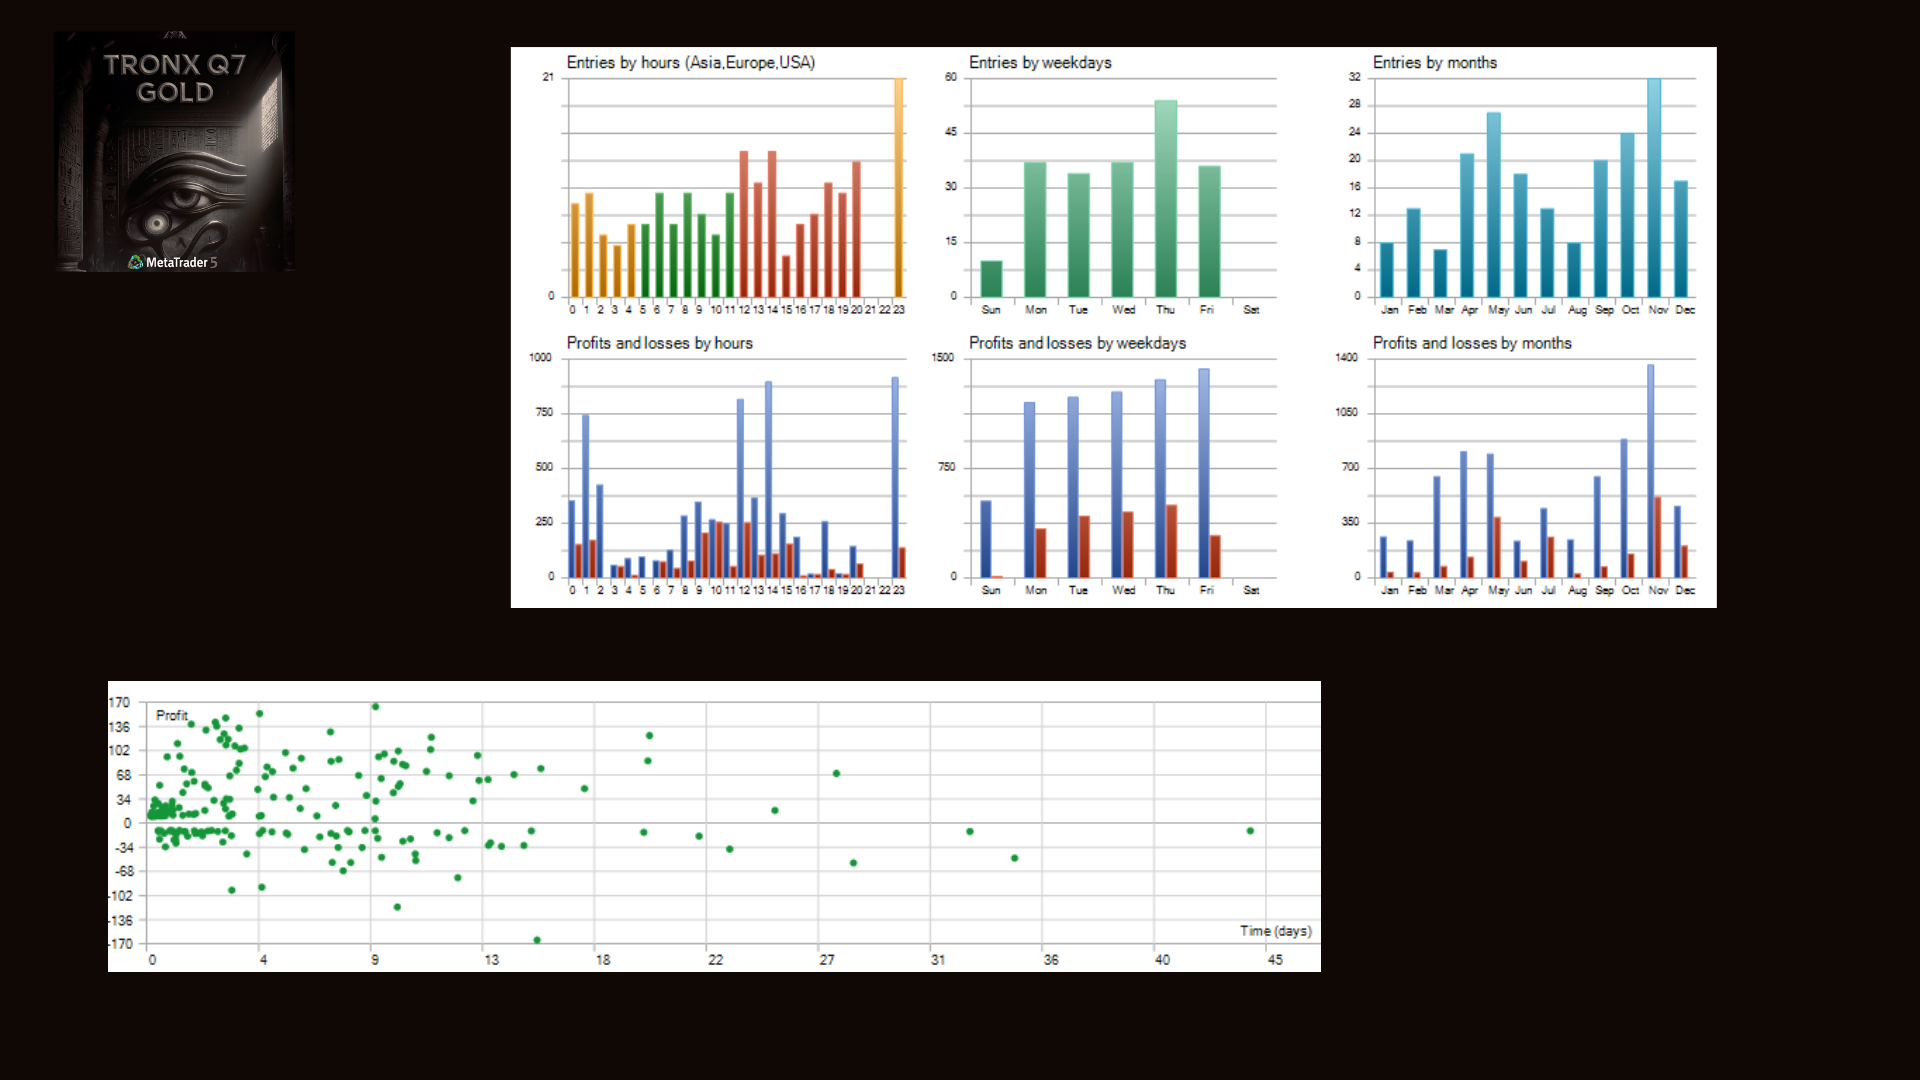Click the lowest scatter point near -170
Viewport: 1920px width, 1080px height.
click(537, 940)
